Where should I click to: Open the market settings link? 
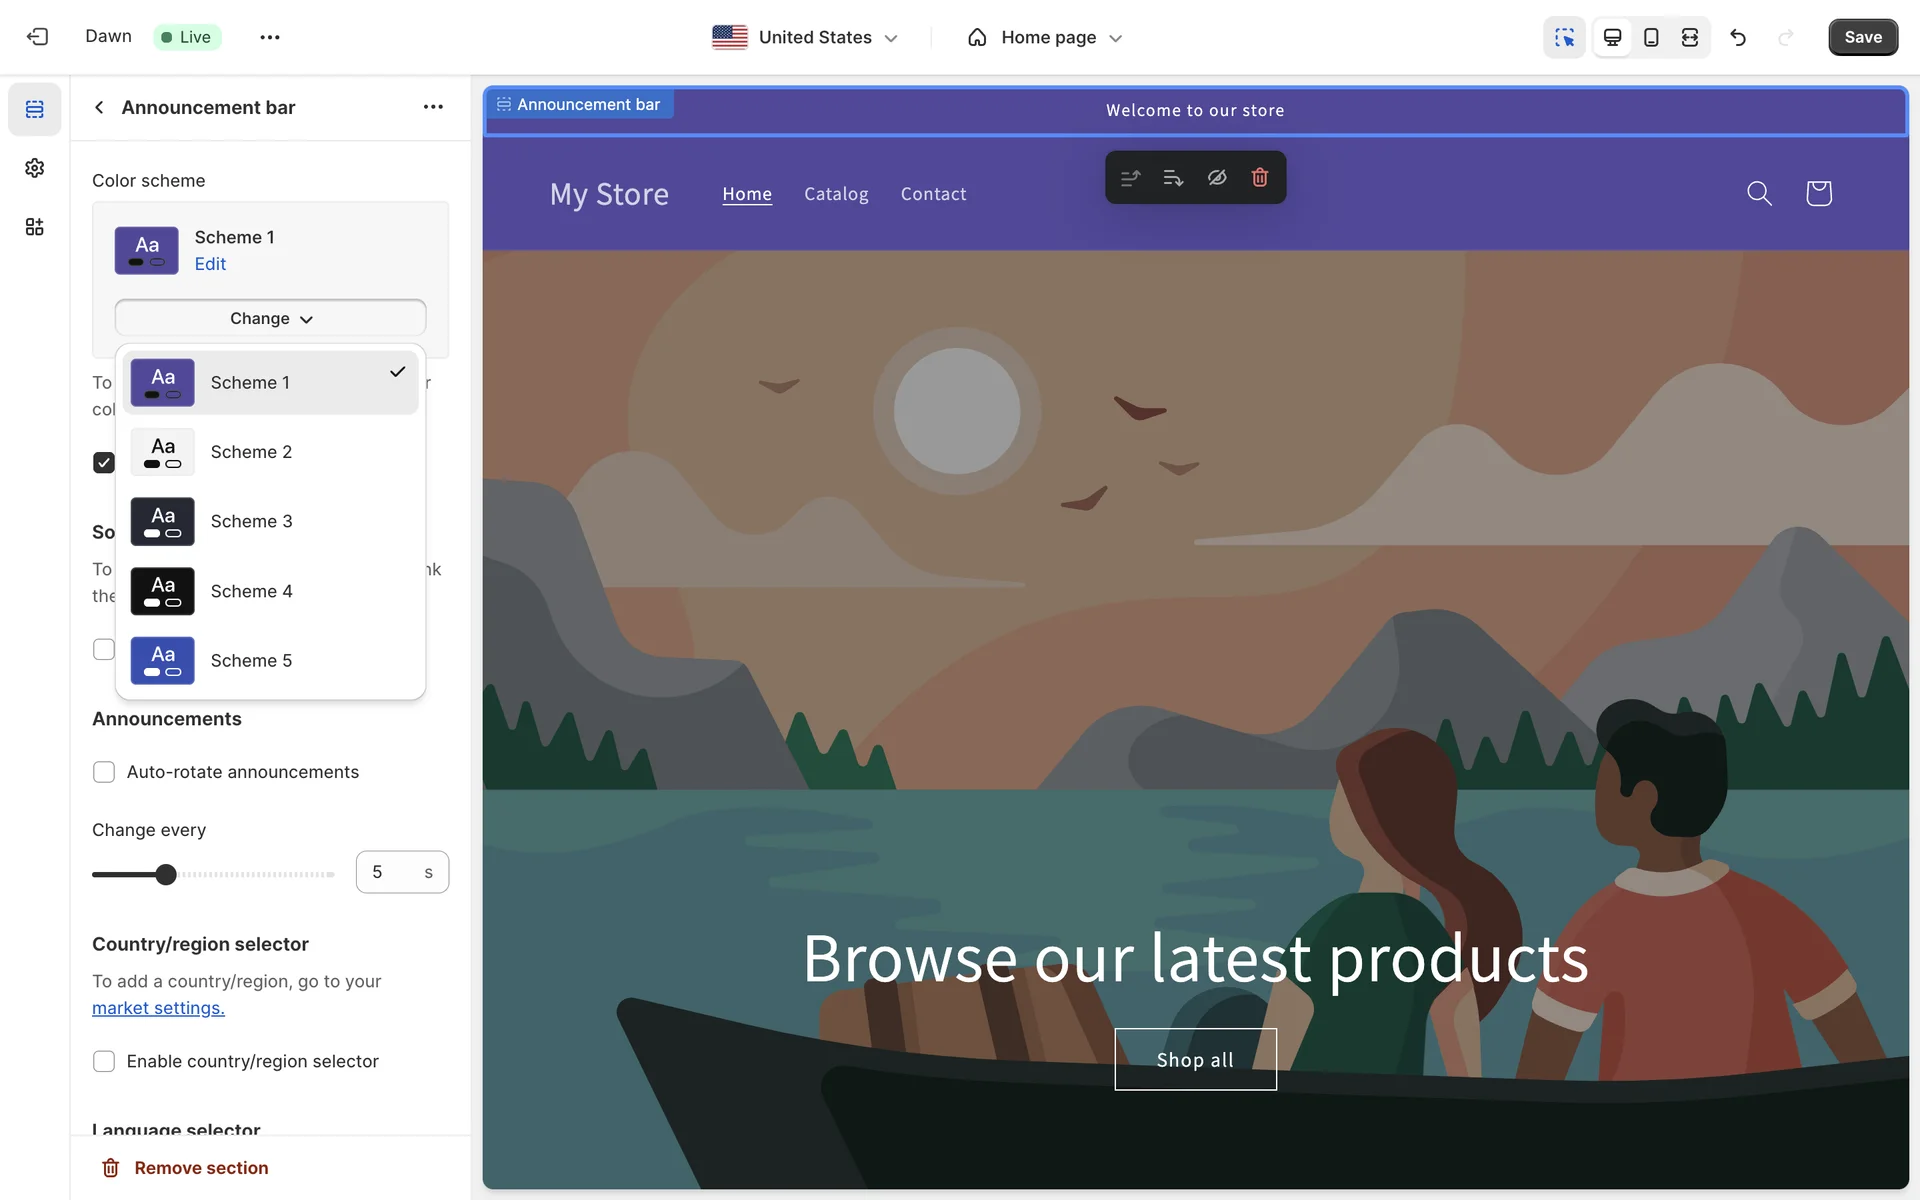[x=158, y=1008]
